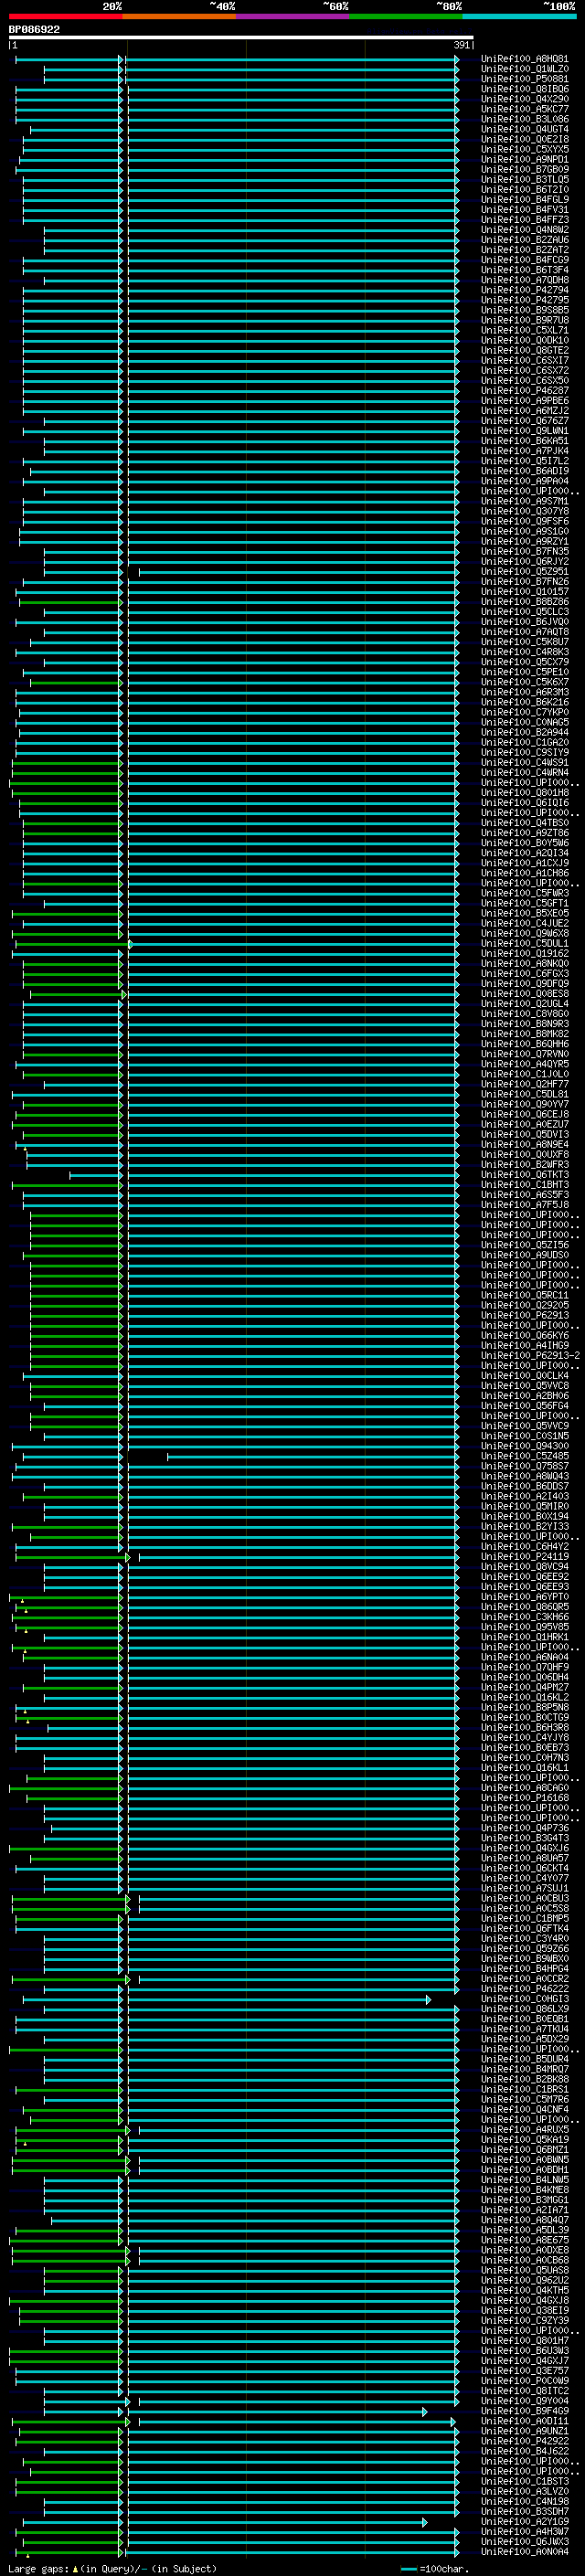Image resolution: width=585 pixels, height=2576 pixels.
Task: Select hit label UniRef100_P62913-2
Action: tap(531, 1355)
